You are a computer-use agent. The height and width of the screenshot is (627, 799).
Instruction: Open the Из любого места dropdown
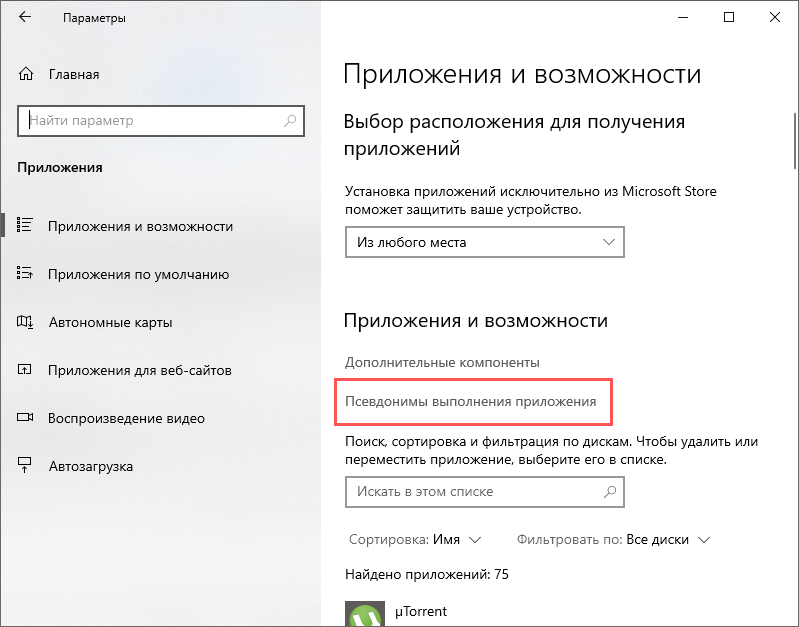pos(485,242)
